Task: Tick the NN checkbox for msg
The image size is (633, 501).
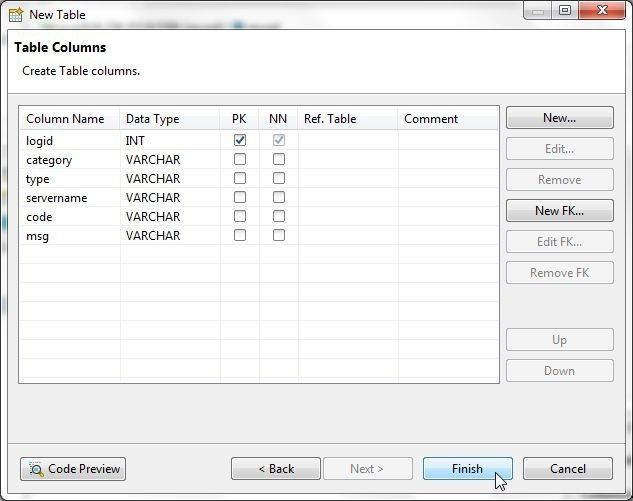Action: point(279,235)
